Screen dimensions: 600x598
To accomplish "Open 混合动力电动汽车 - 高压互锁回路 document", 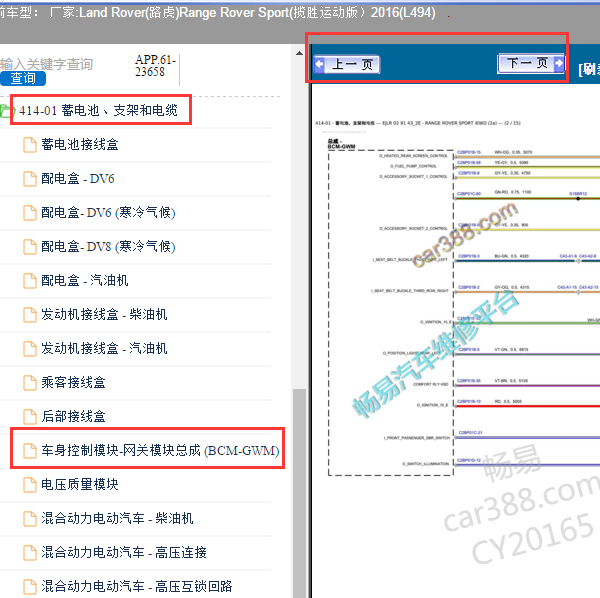I will [x=137, y=586].
